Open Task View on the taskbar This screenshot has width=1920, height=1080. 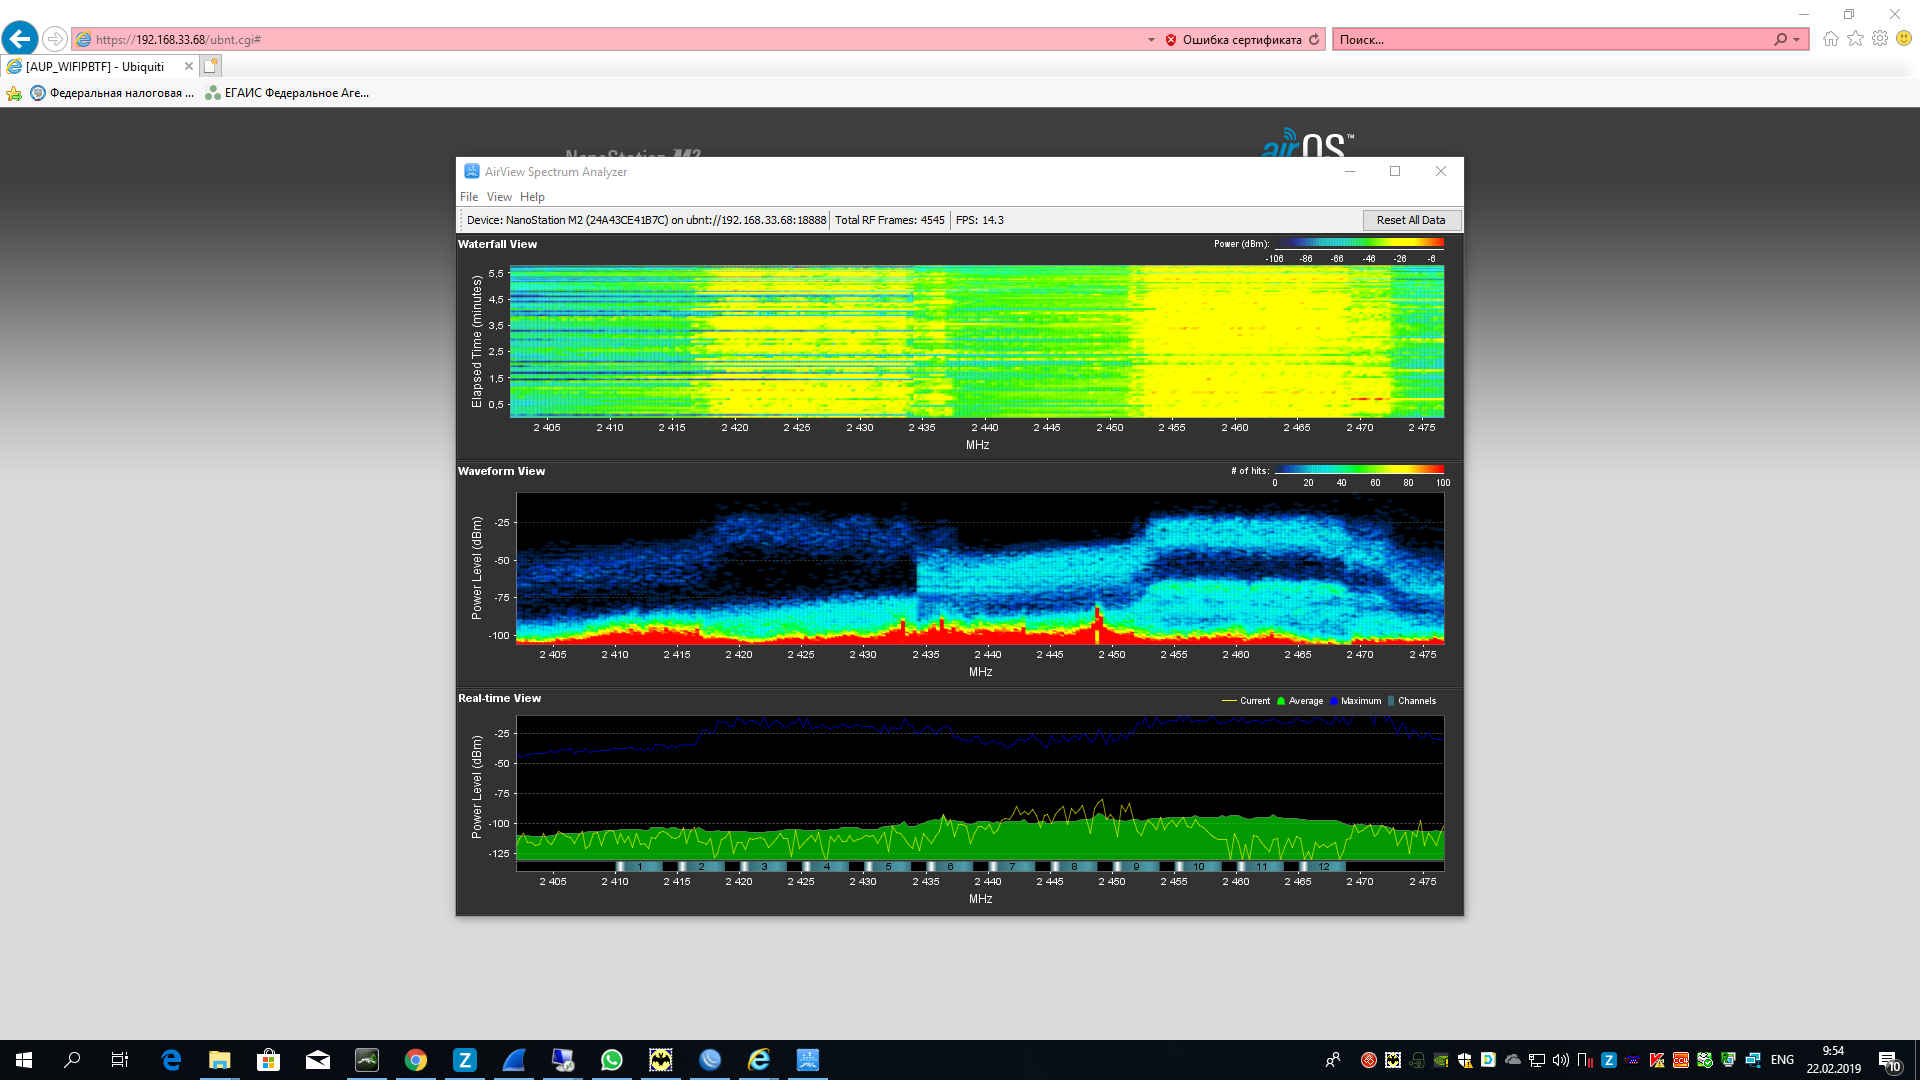[120, 1060]
